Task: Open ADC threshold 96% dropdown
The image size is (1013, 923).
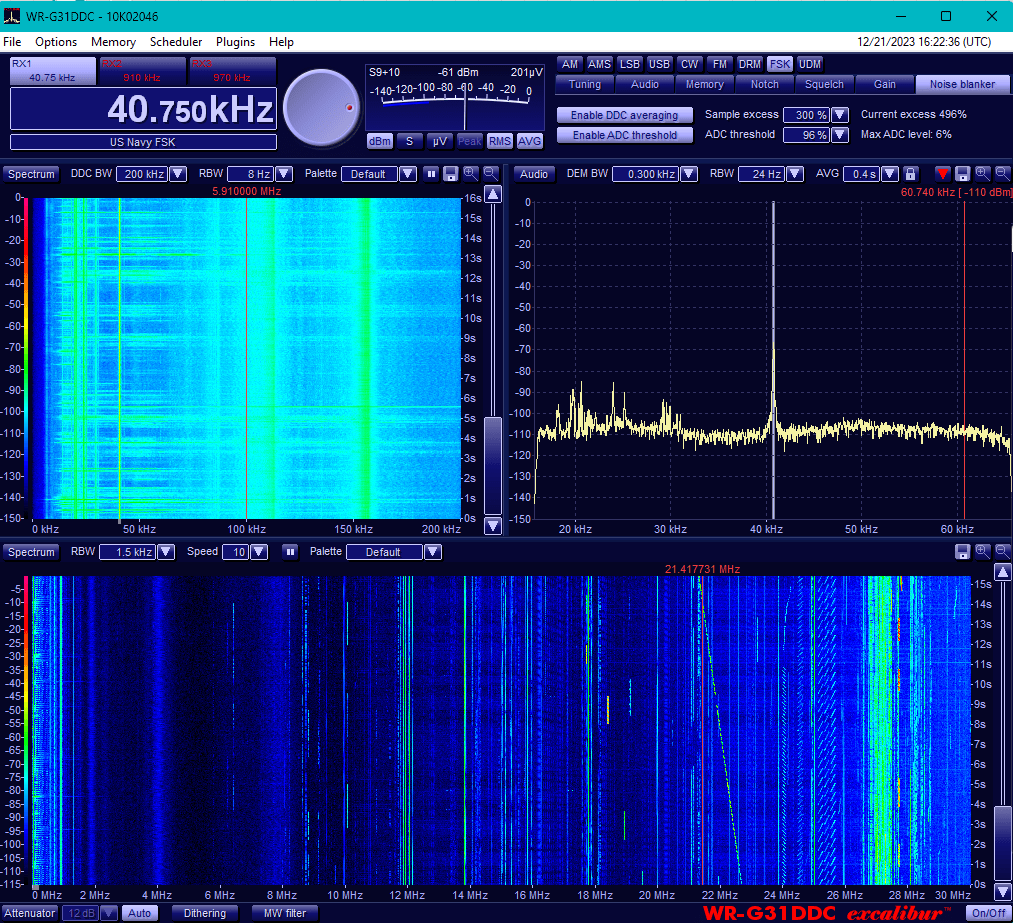Action: click(839, 135)
